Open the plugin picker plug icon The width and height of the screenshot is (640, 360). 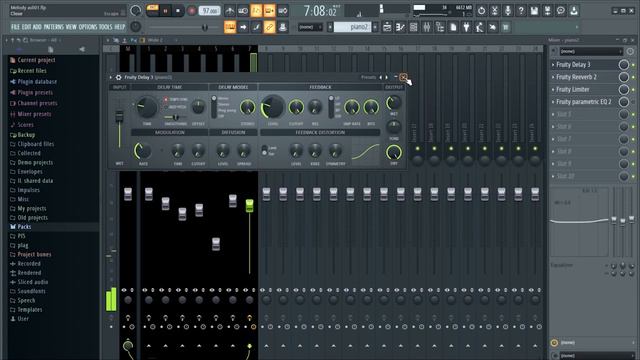466,27
